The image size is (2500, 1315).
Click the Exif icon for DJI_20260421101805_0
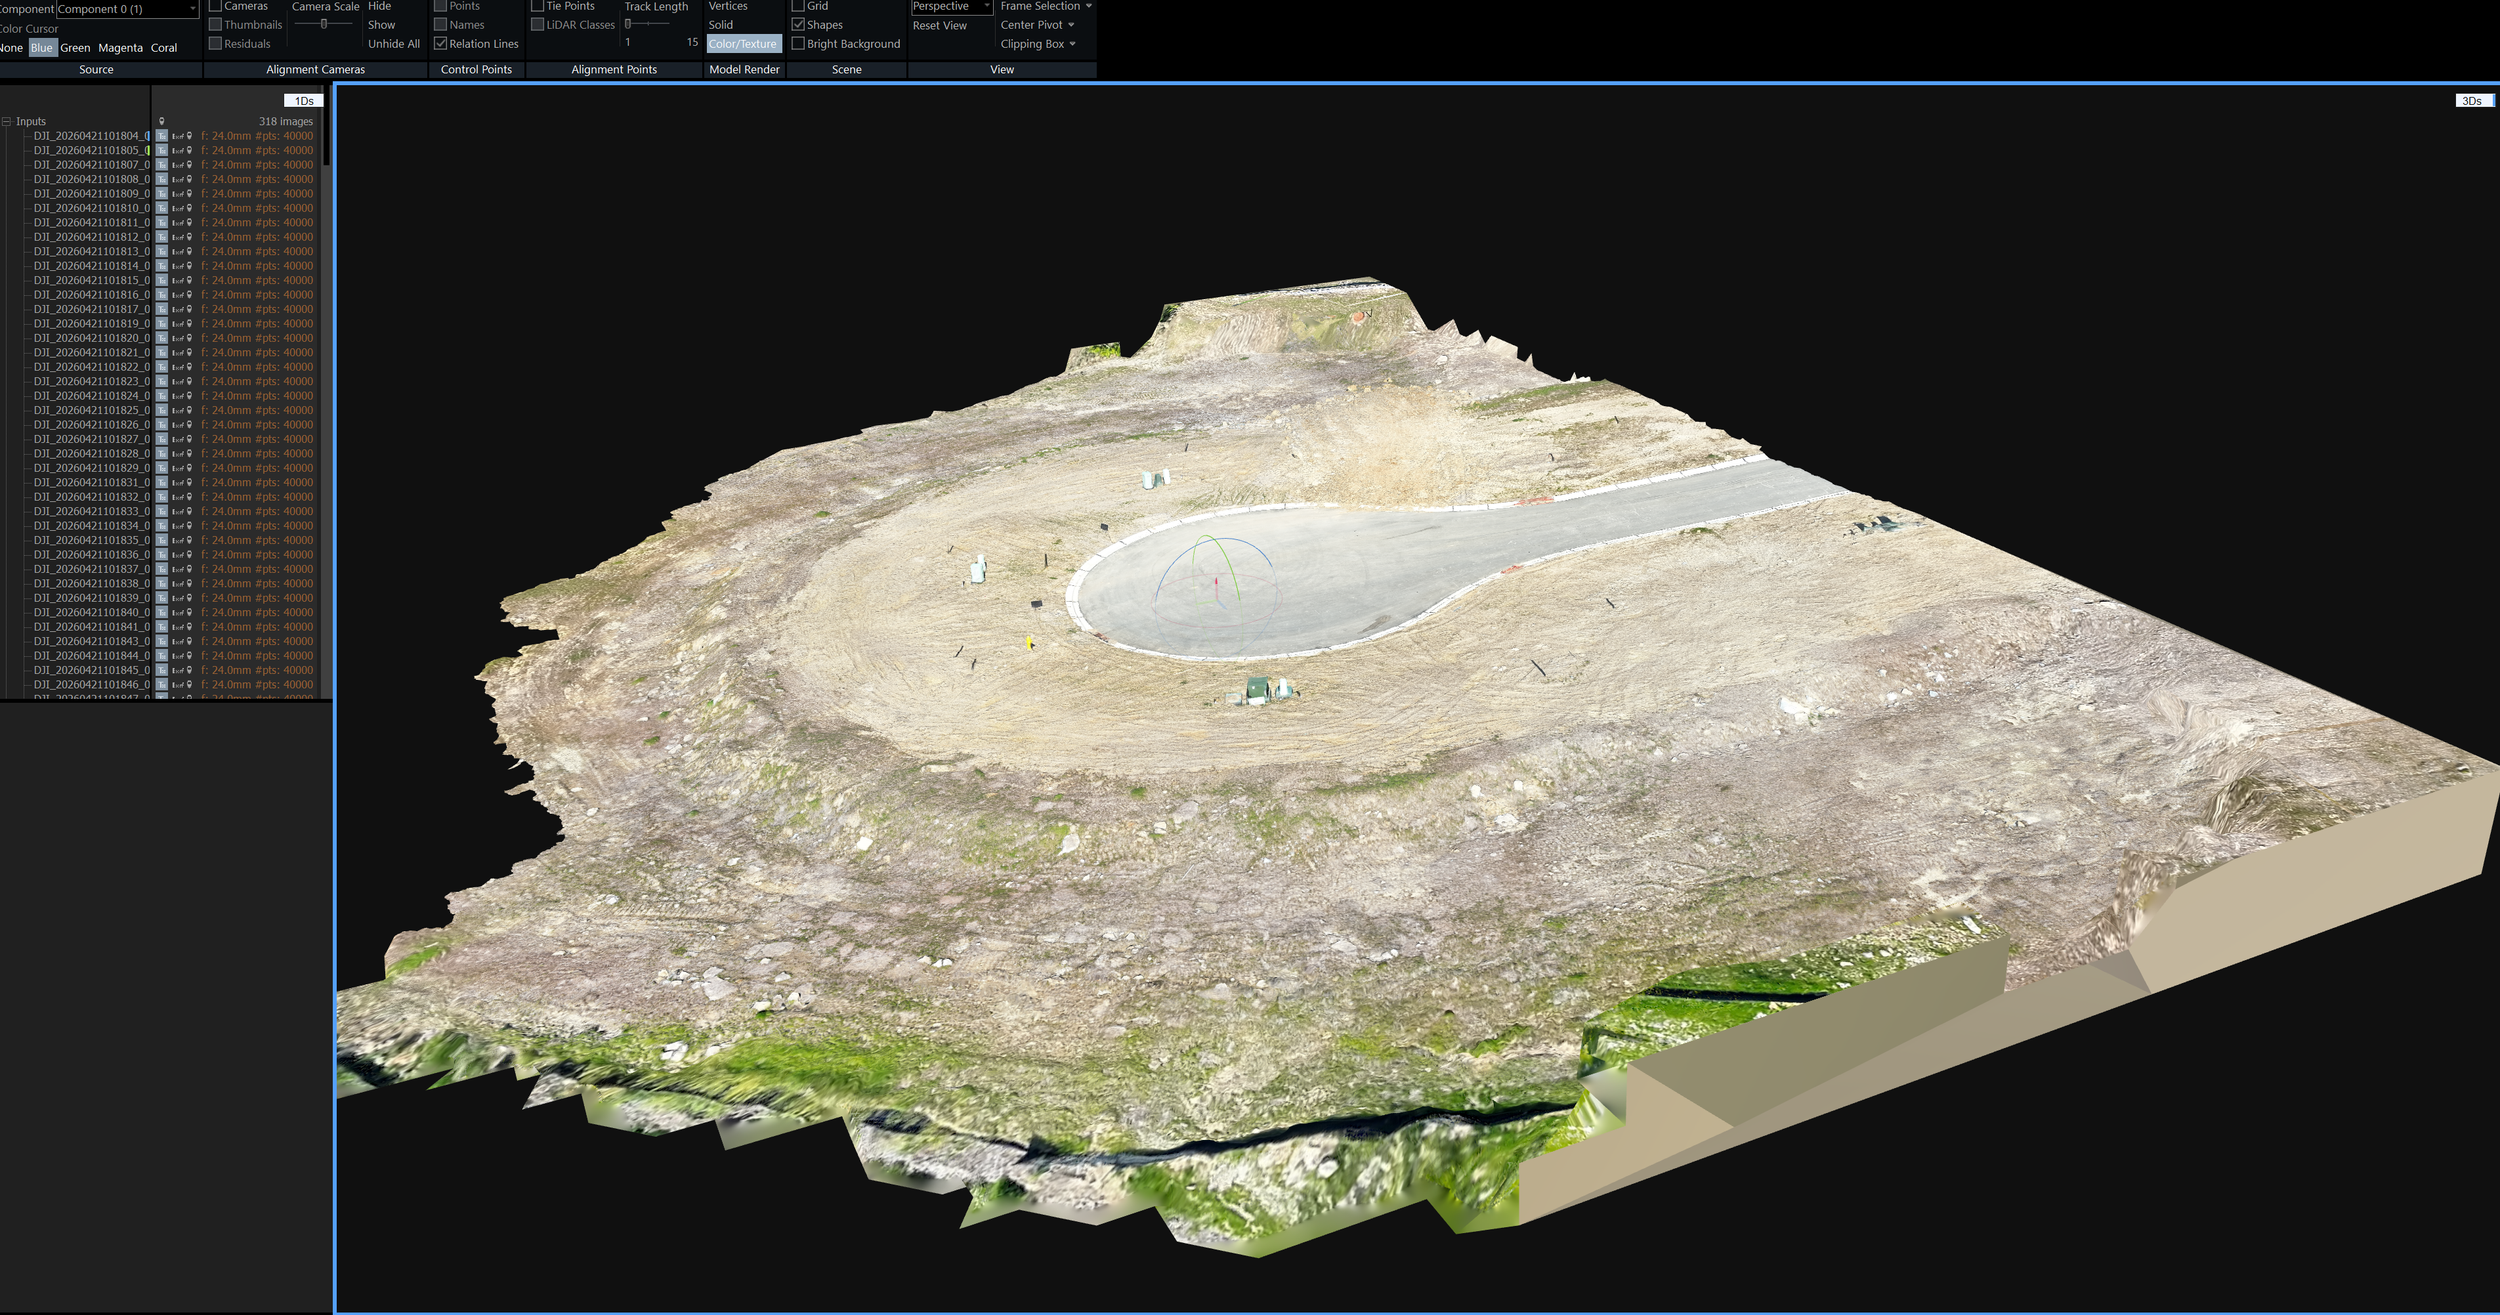(x=177, y=151)
